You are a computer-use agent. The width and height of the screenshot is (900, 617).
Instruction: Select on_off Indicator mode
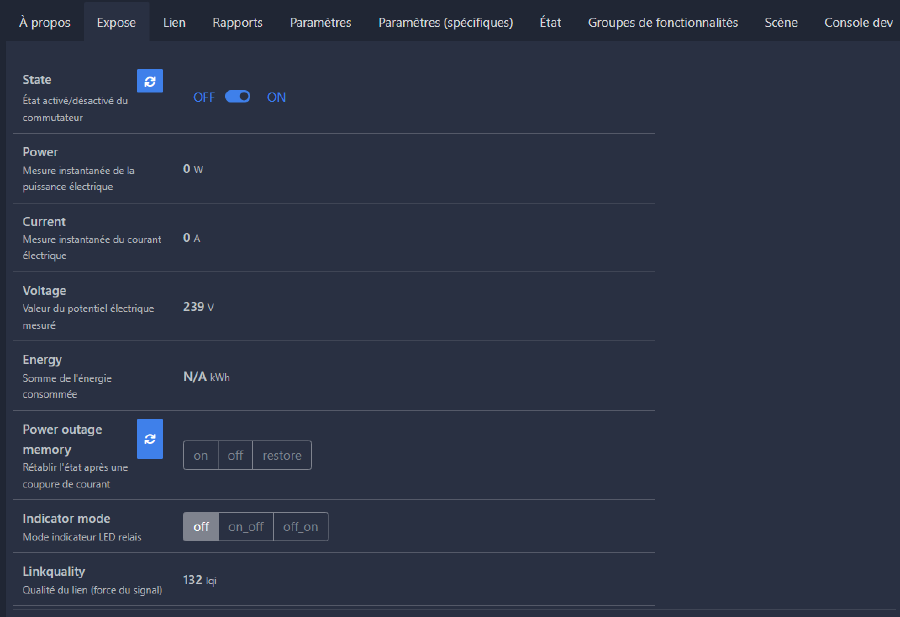click(246, 526)
